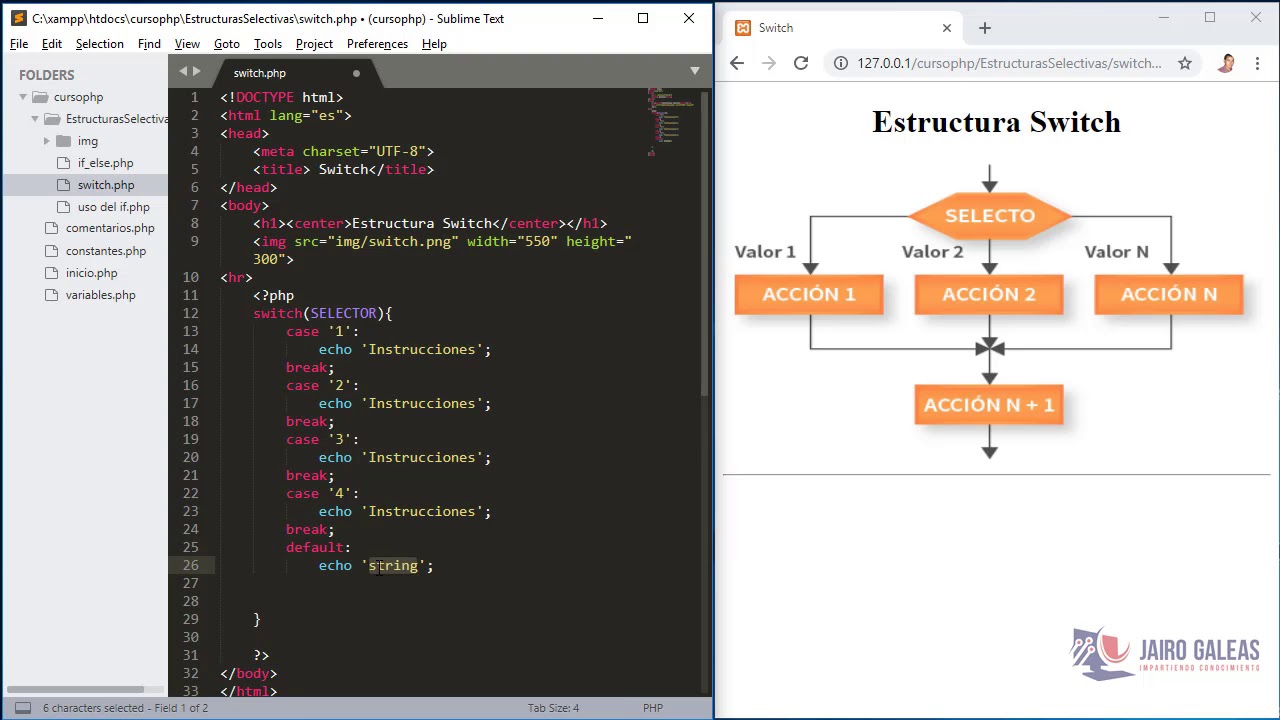Click the Sublime Text title bar icon
Viewport: 1280px width, 720px height.
(18, 18)
